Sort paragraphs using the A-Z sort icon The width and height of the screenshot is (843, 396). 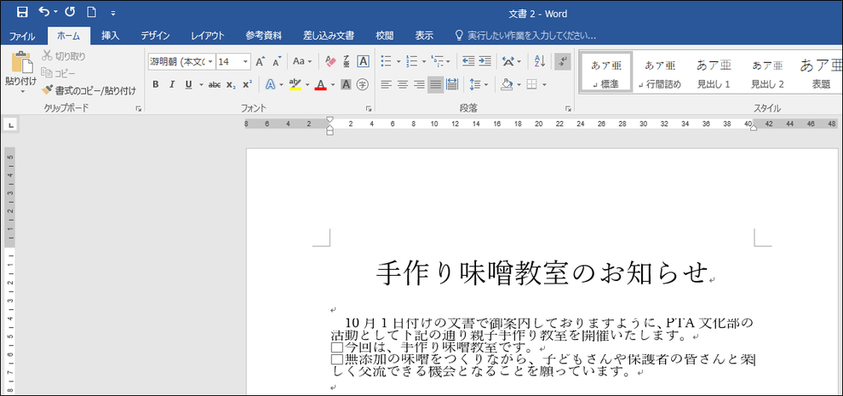click(x=540, y=61)
